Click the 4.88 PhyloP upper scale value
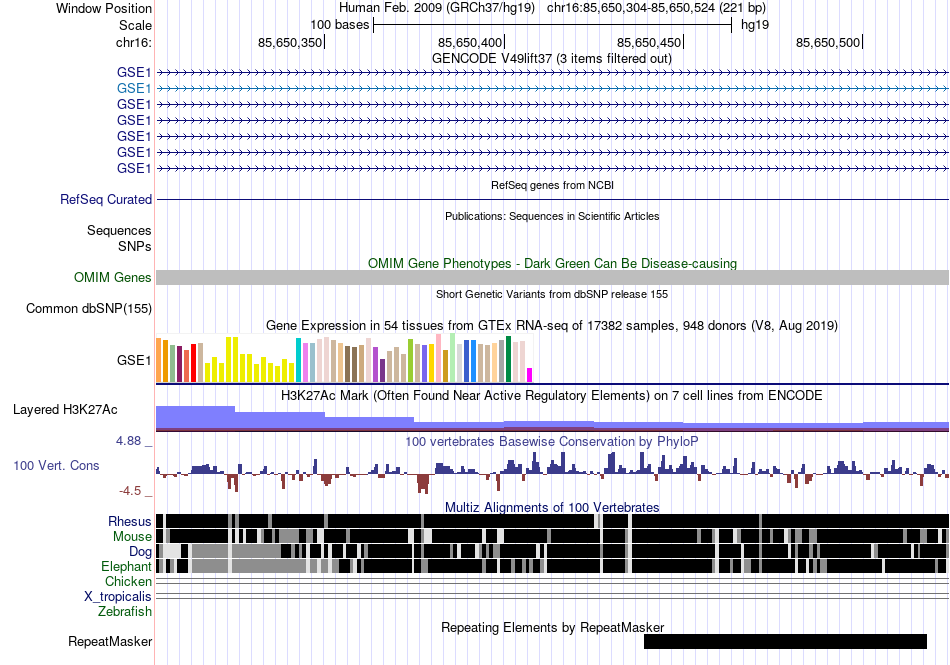 129,441
